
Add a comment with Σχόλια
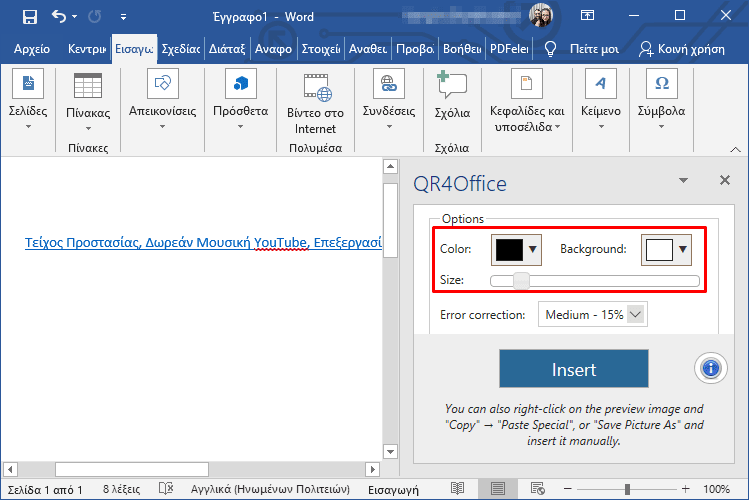tap(452, 96)
